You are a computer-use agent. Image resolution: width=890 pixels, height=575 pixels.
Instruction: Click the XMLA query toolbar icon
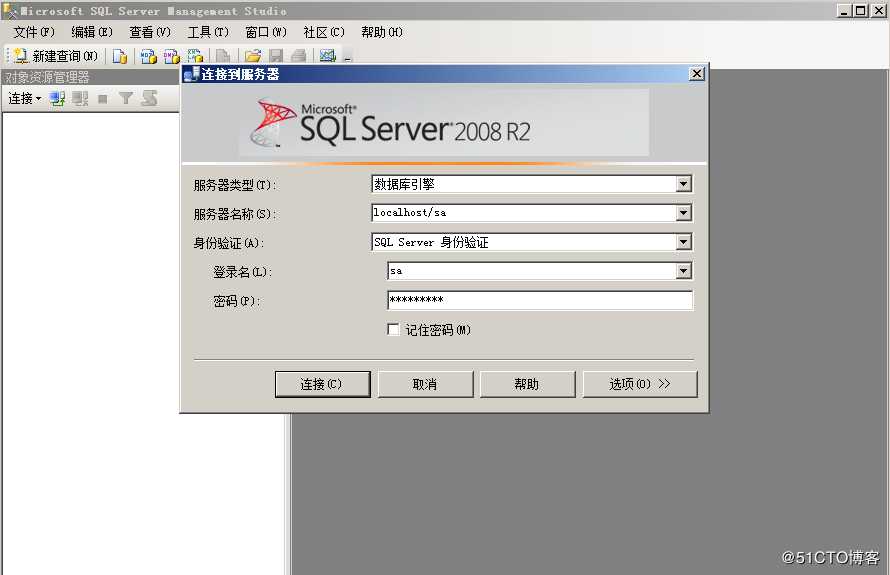[x=195, y=56]
